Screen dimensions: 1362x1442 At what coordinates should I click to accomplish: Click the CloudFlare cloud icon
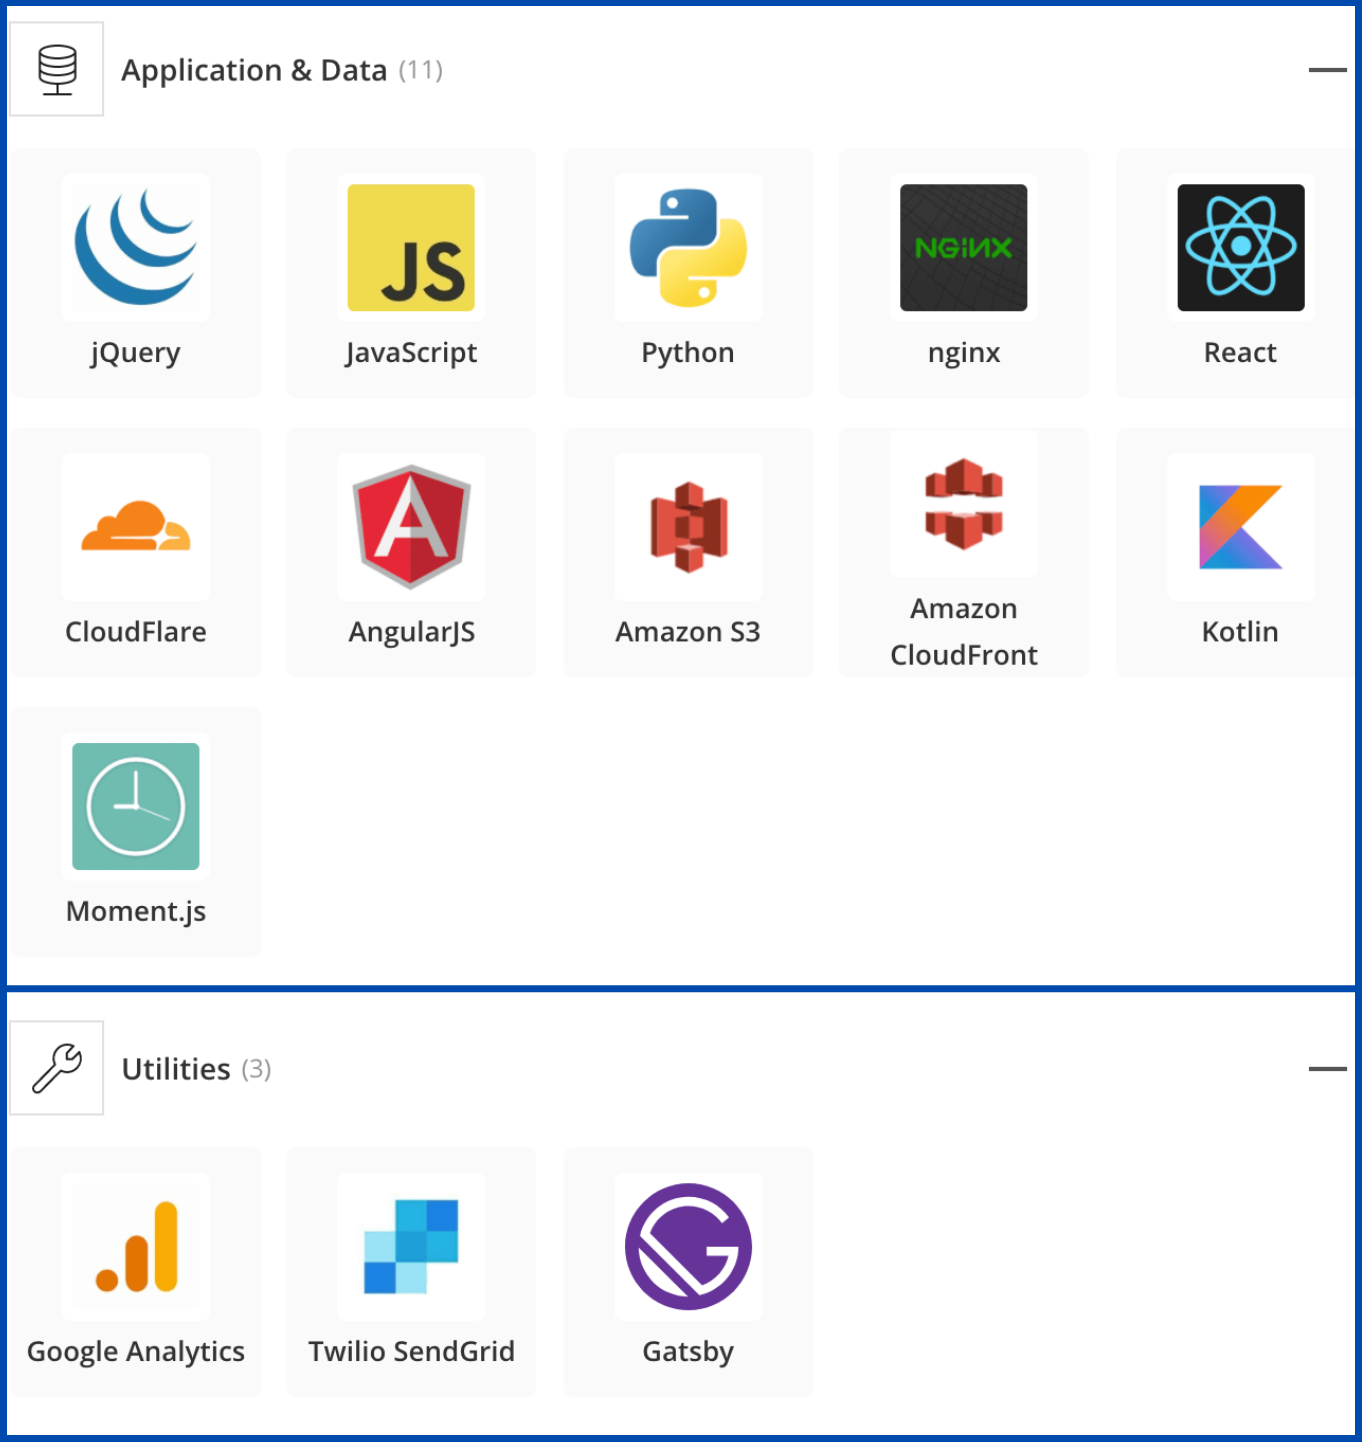pyautogui.click(x=136, y=527)
